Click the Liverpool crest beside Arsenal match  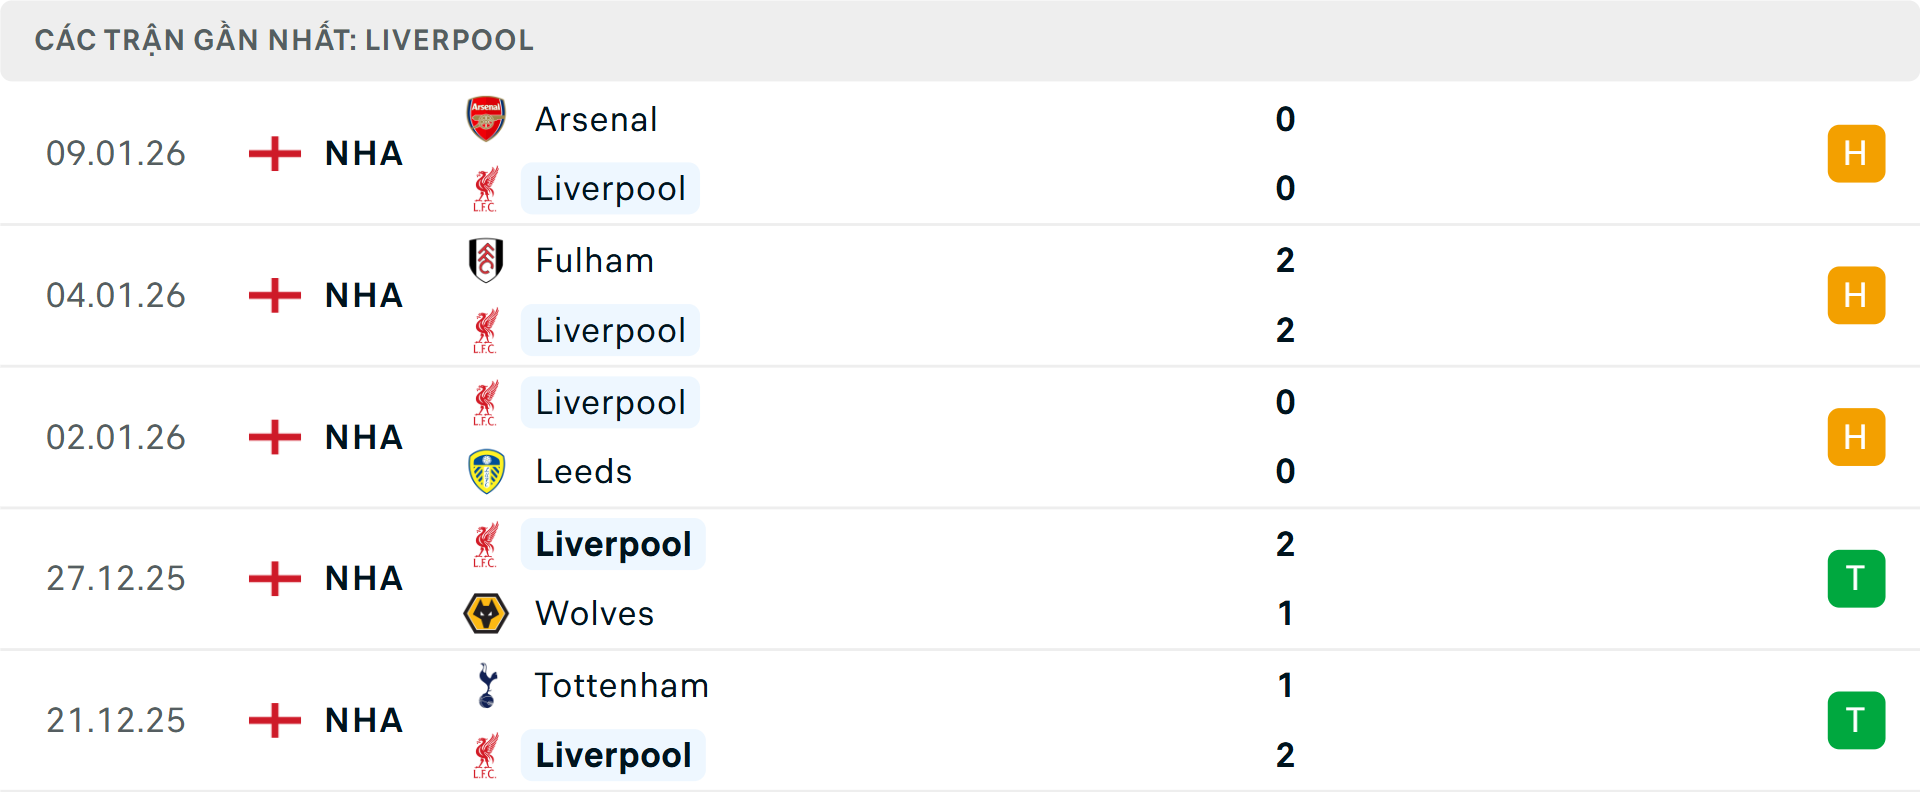click(486, 188)
